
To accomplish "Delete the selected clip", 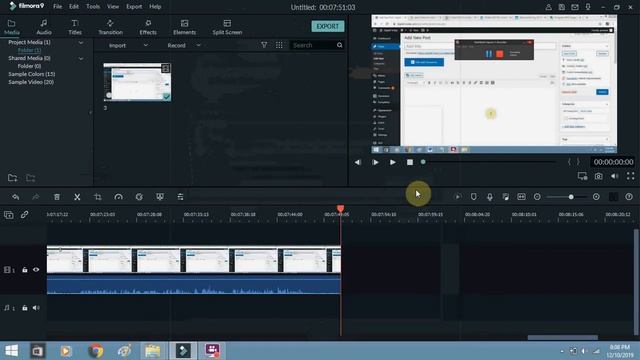I will (x=57, y=197).
